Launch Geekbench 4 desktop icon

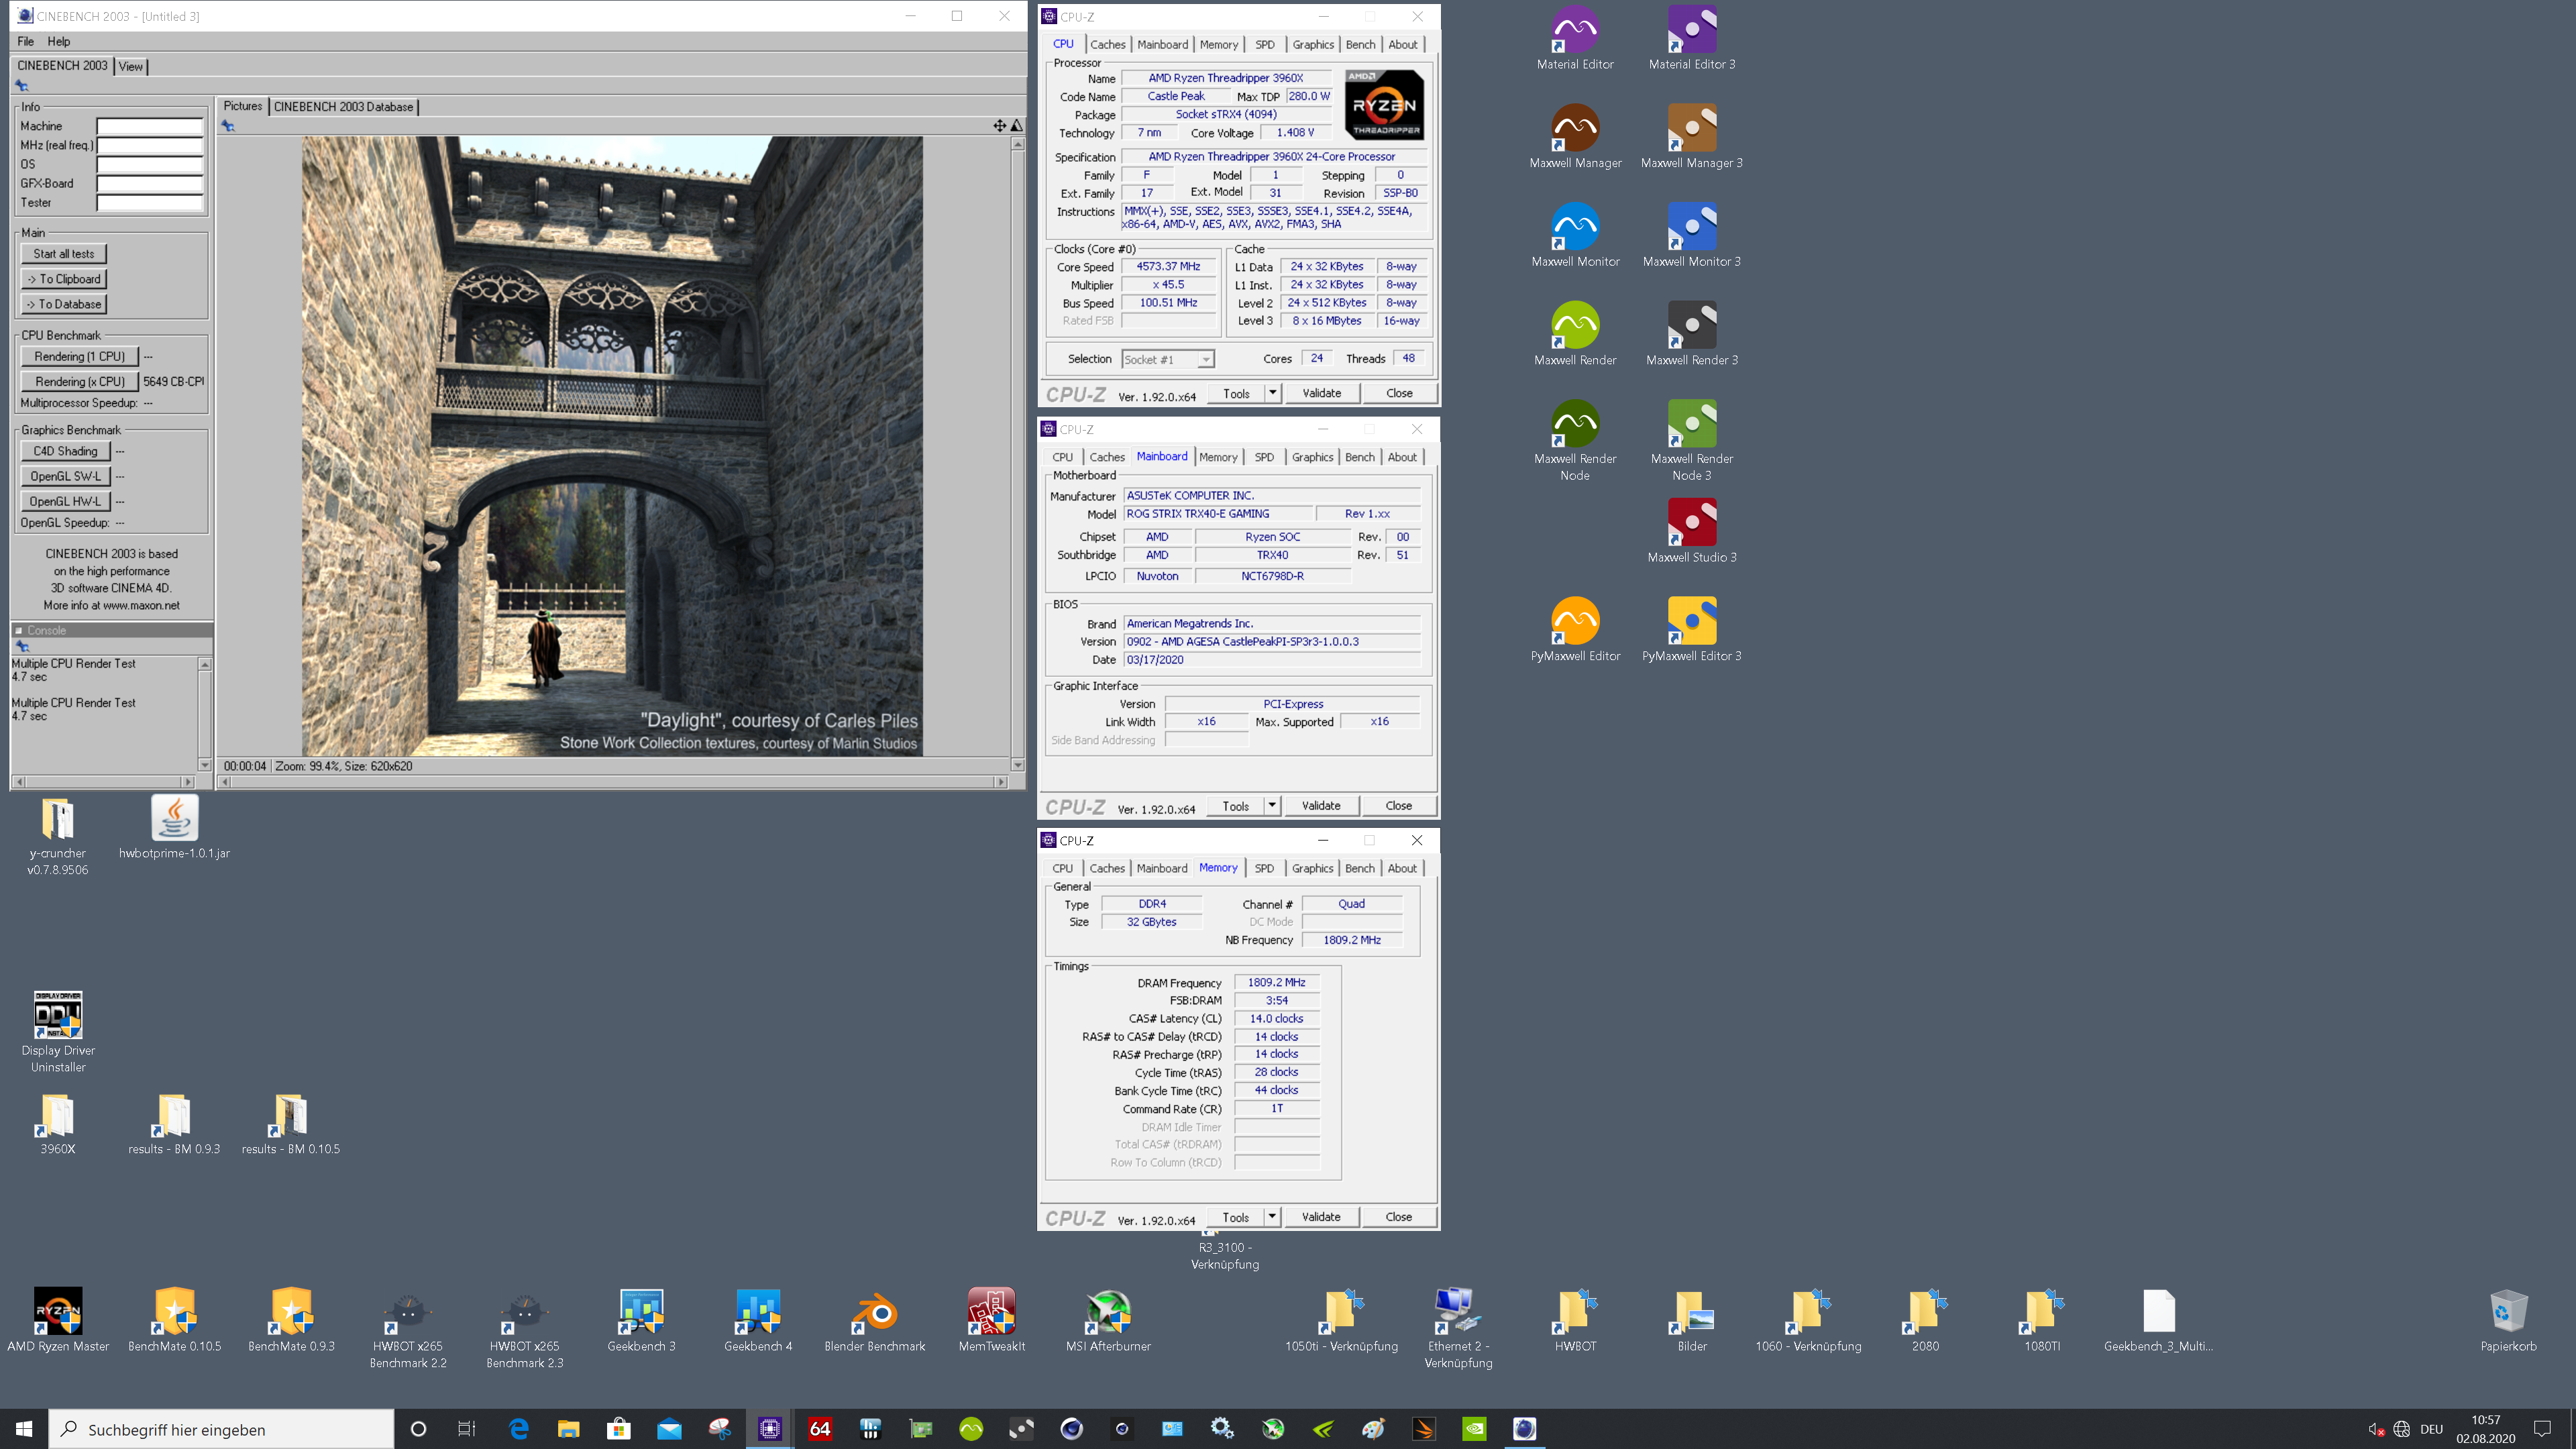758,1321
